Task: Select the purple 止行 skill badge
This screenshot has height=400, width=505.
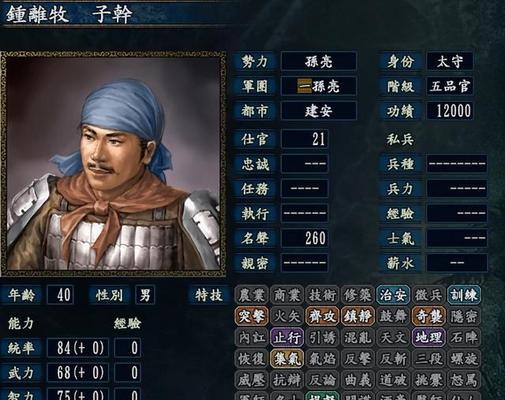Action: [x=287, y=337]
